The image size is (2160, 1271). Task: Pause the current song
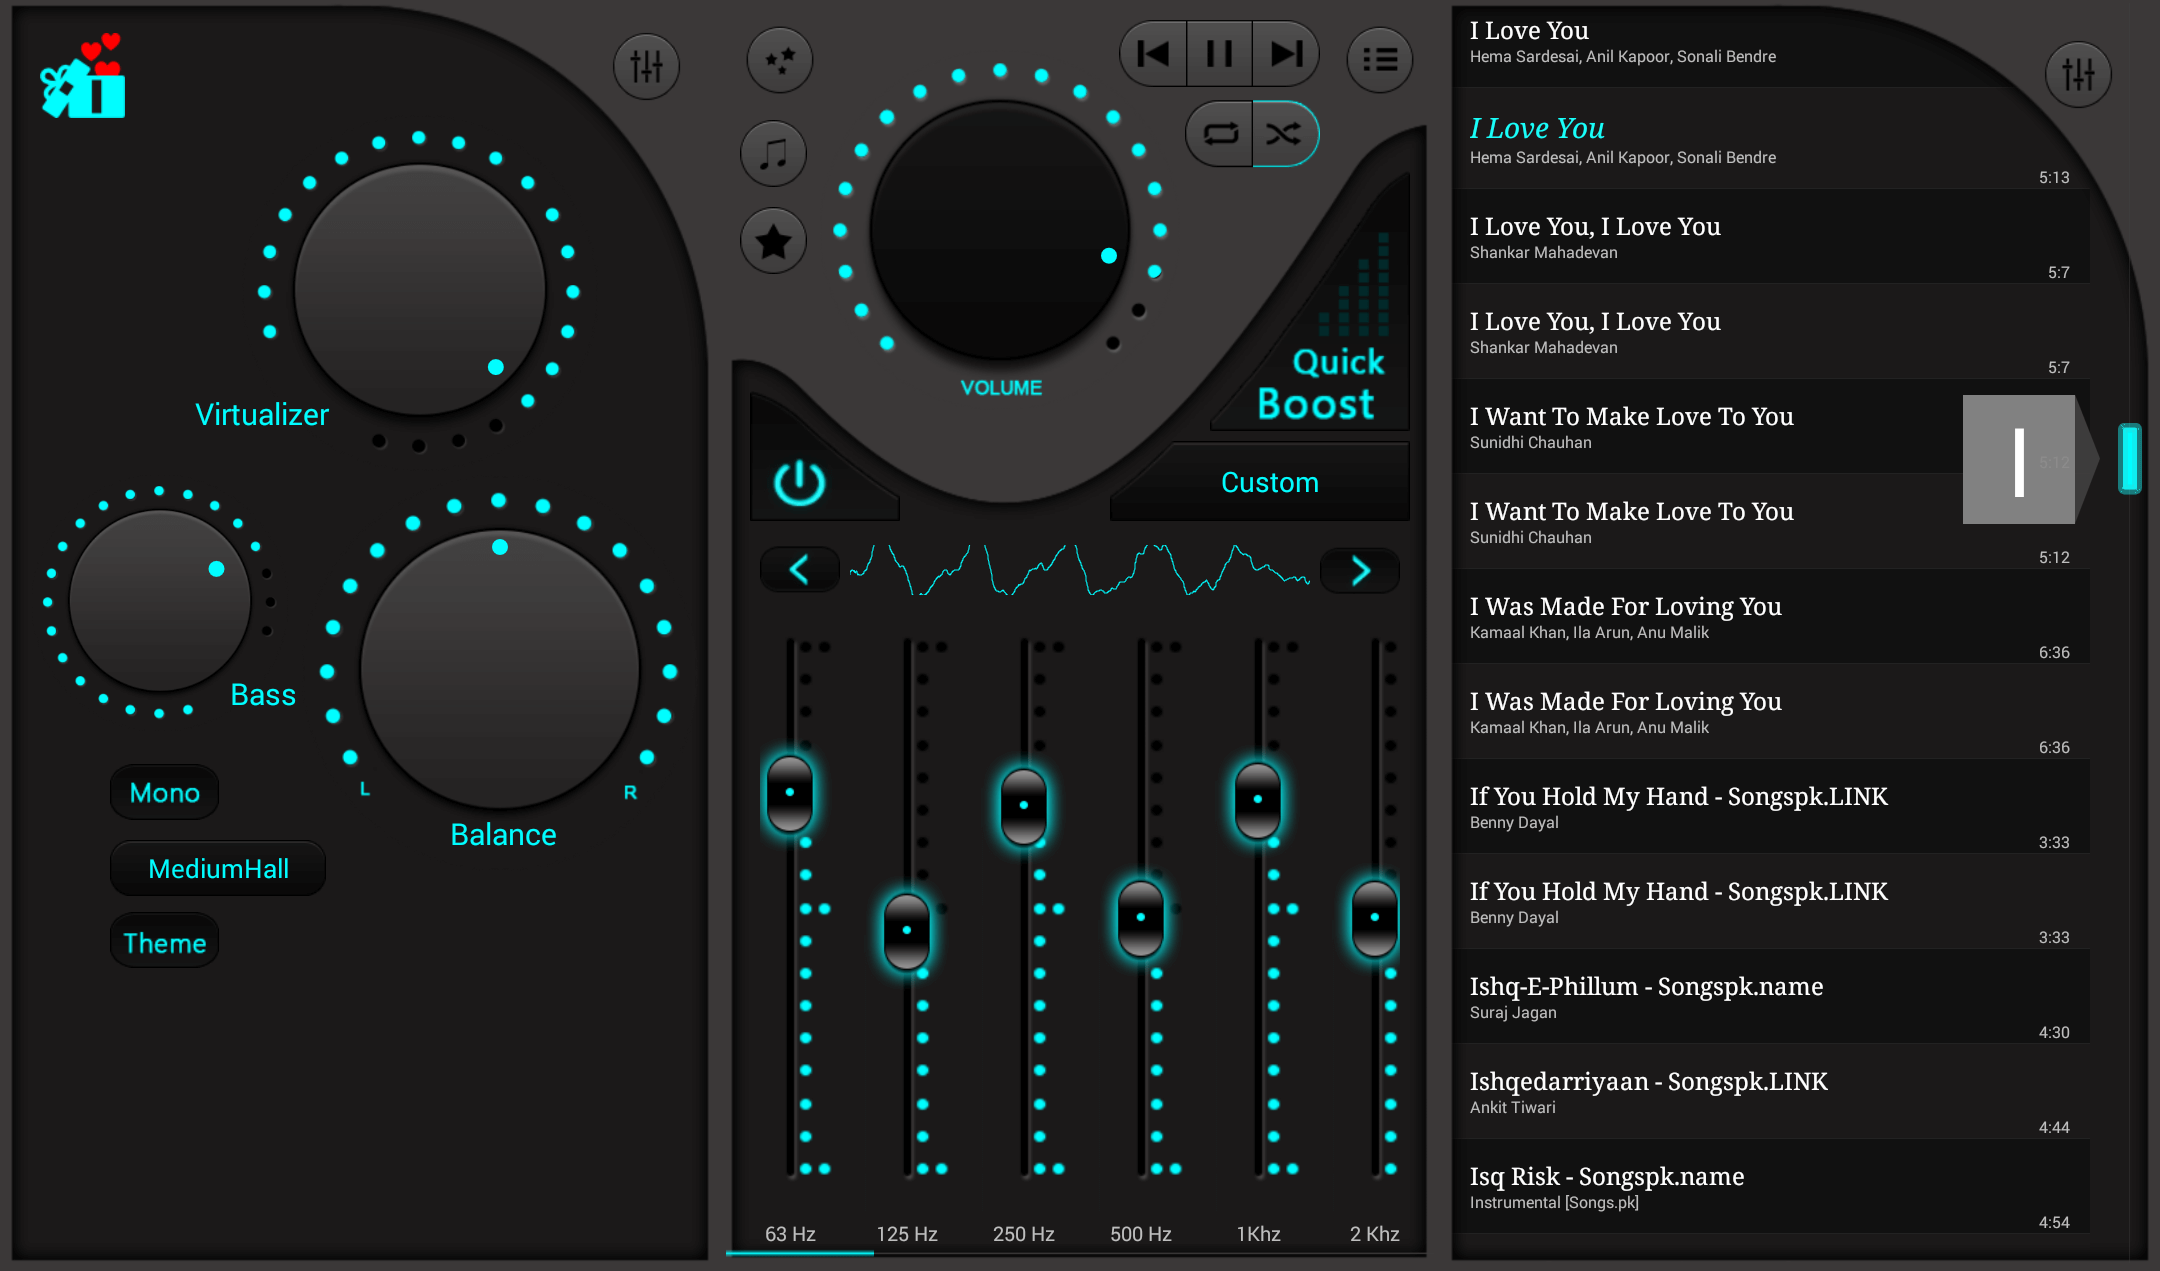click(x=1219, y=54)
